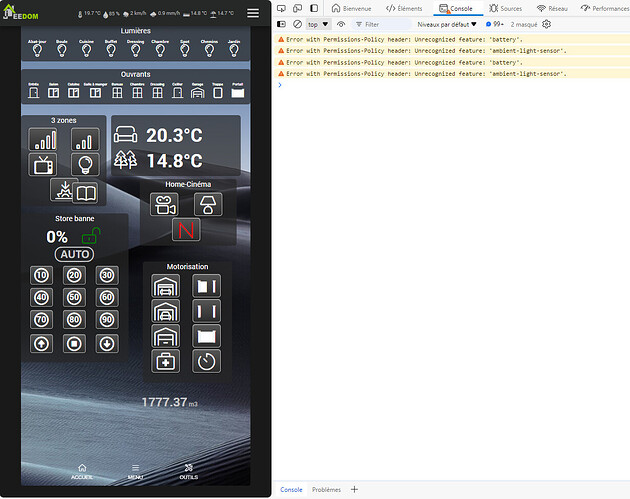This screenshot has width=630, height=499.
Task: Set Store banne to 50 percent
Action: pos(74,297)
